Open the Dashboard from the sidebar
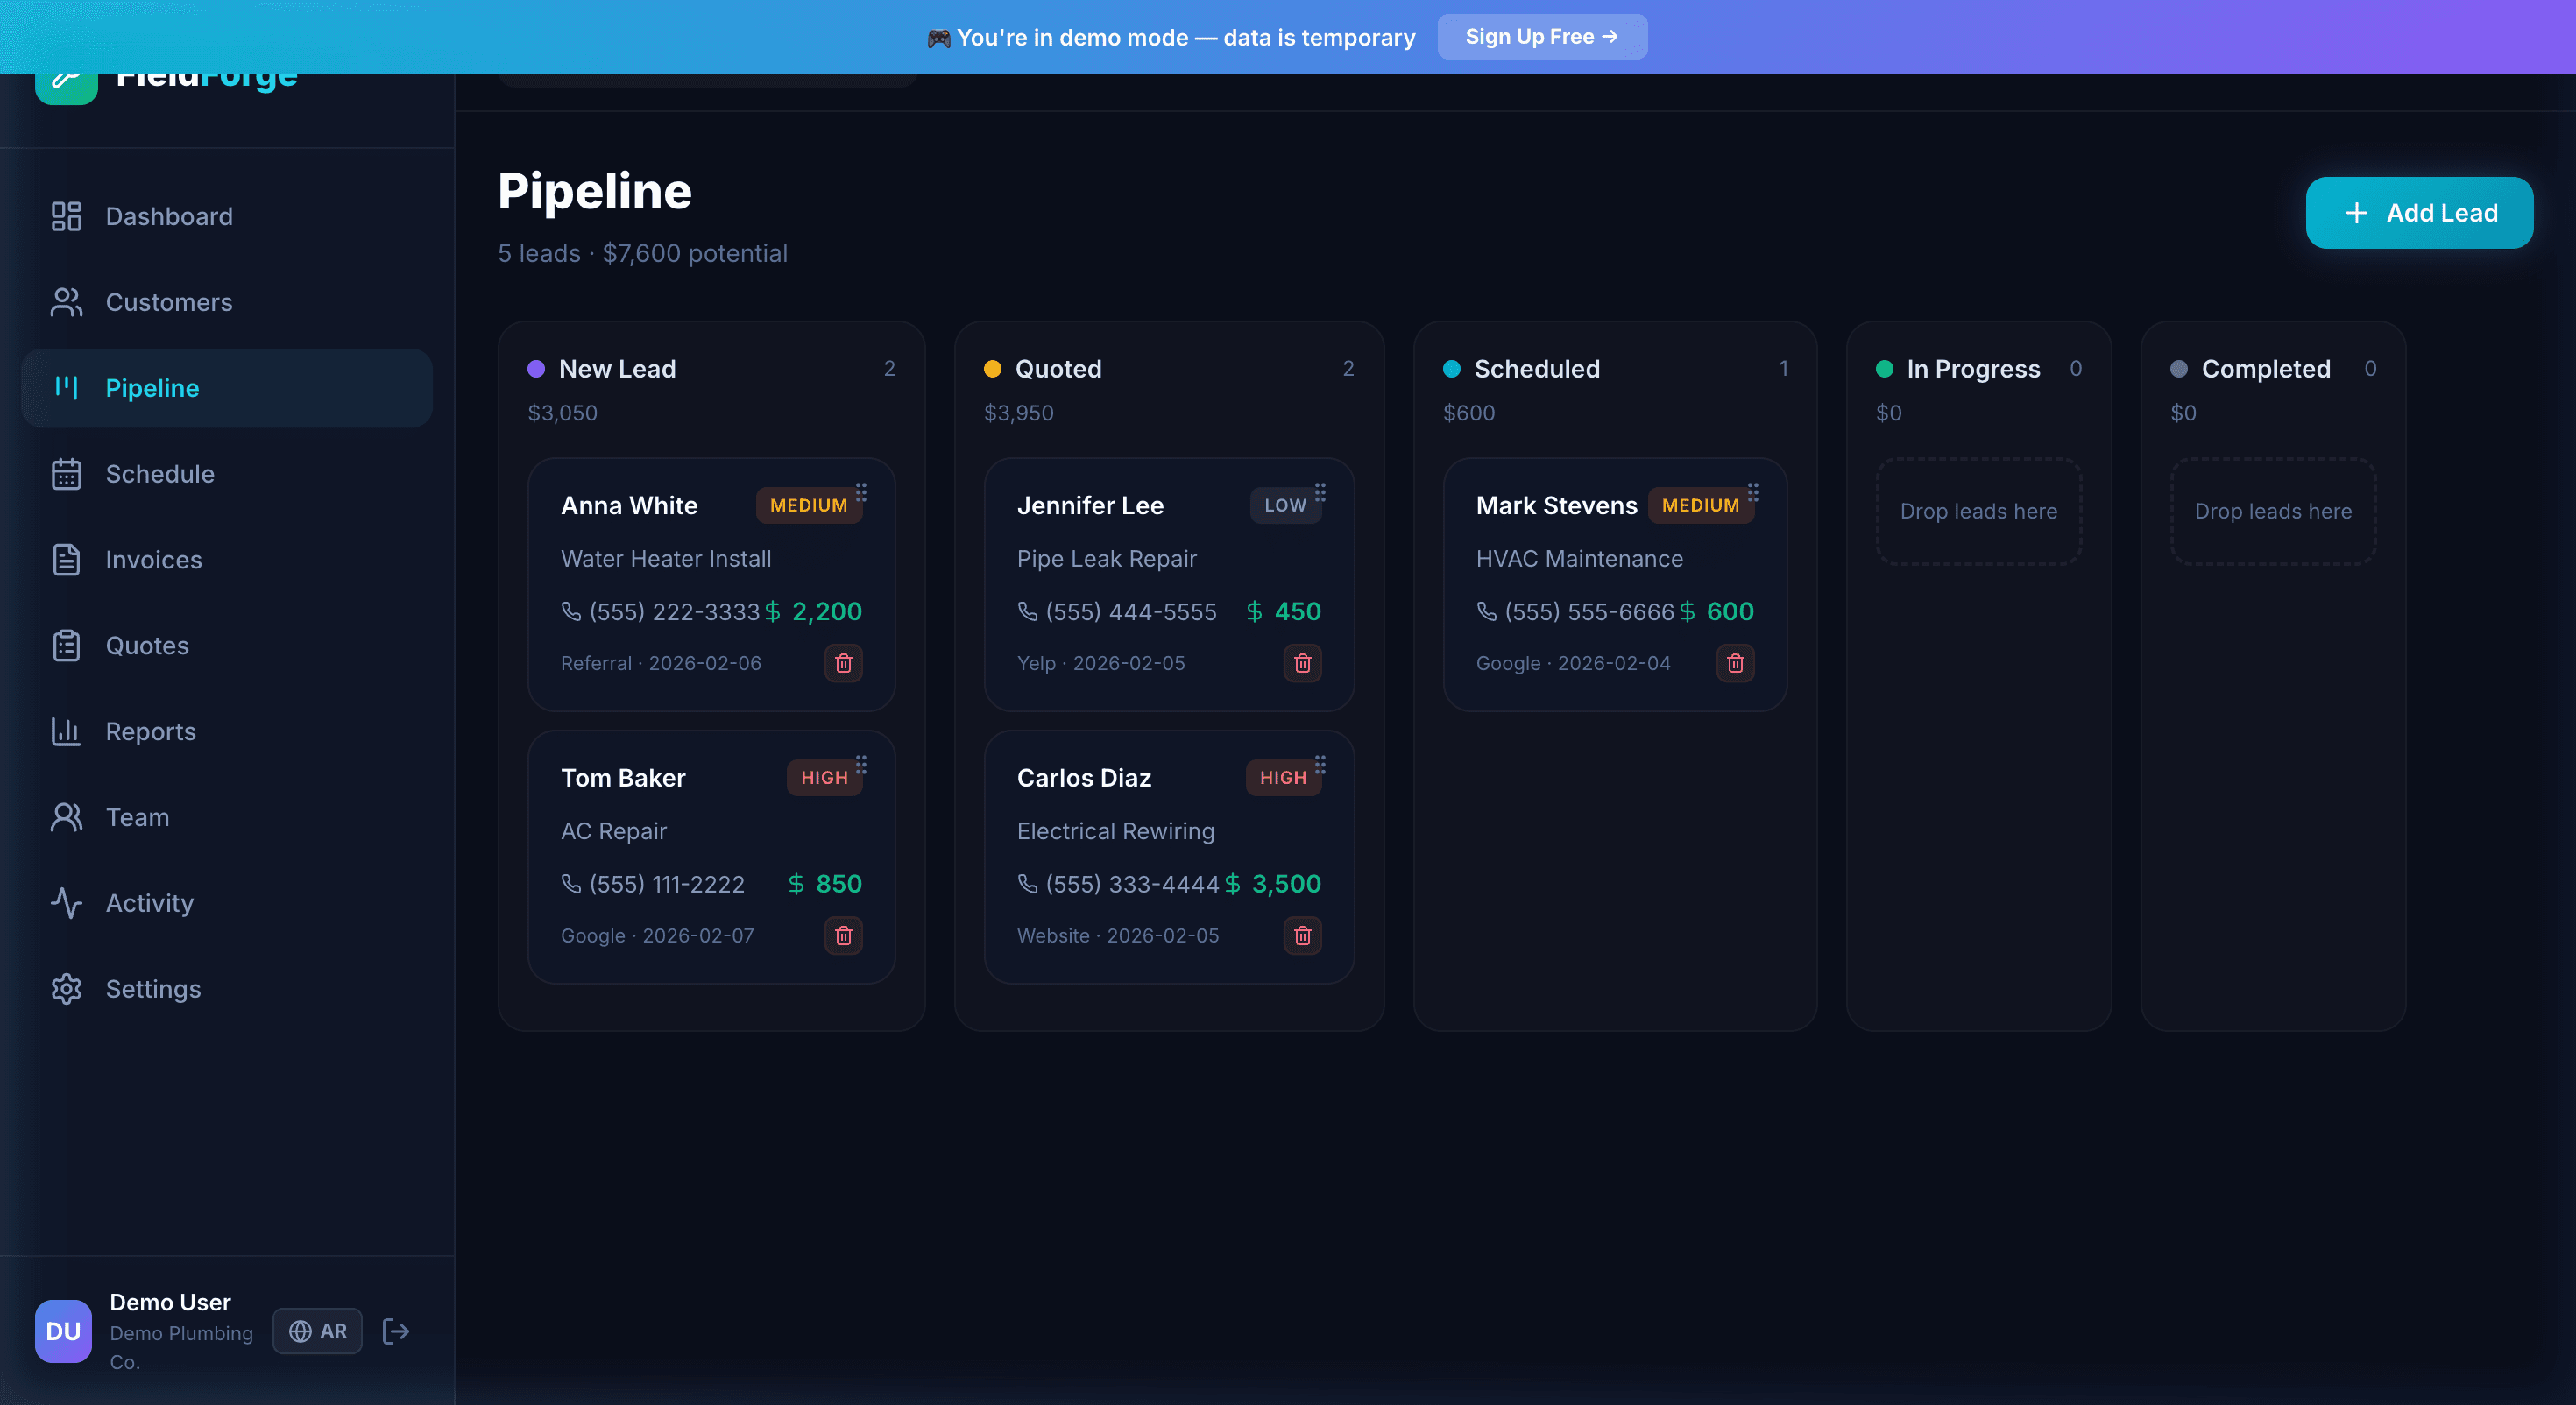The image size is (2576, 1405). tap(168, 216)
